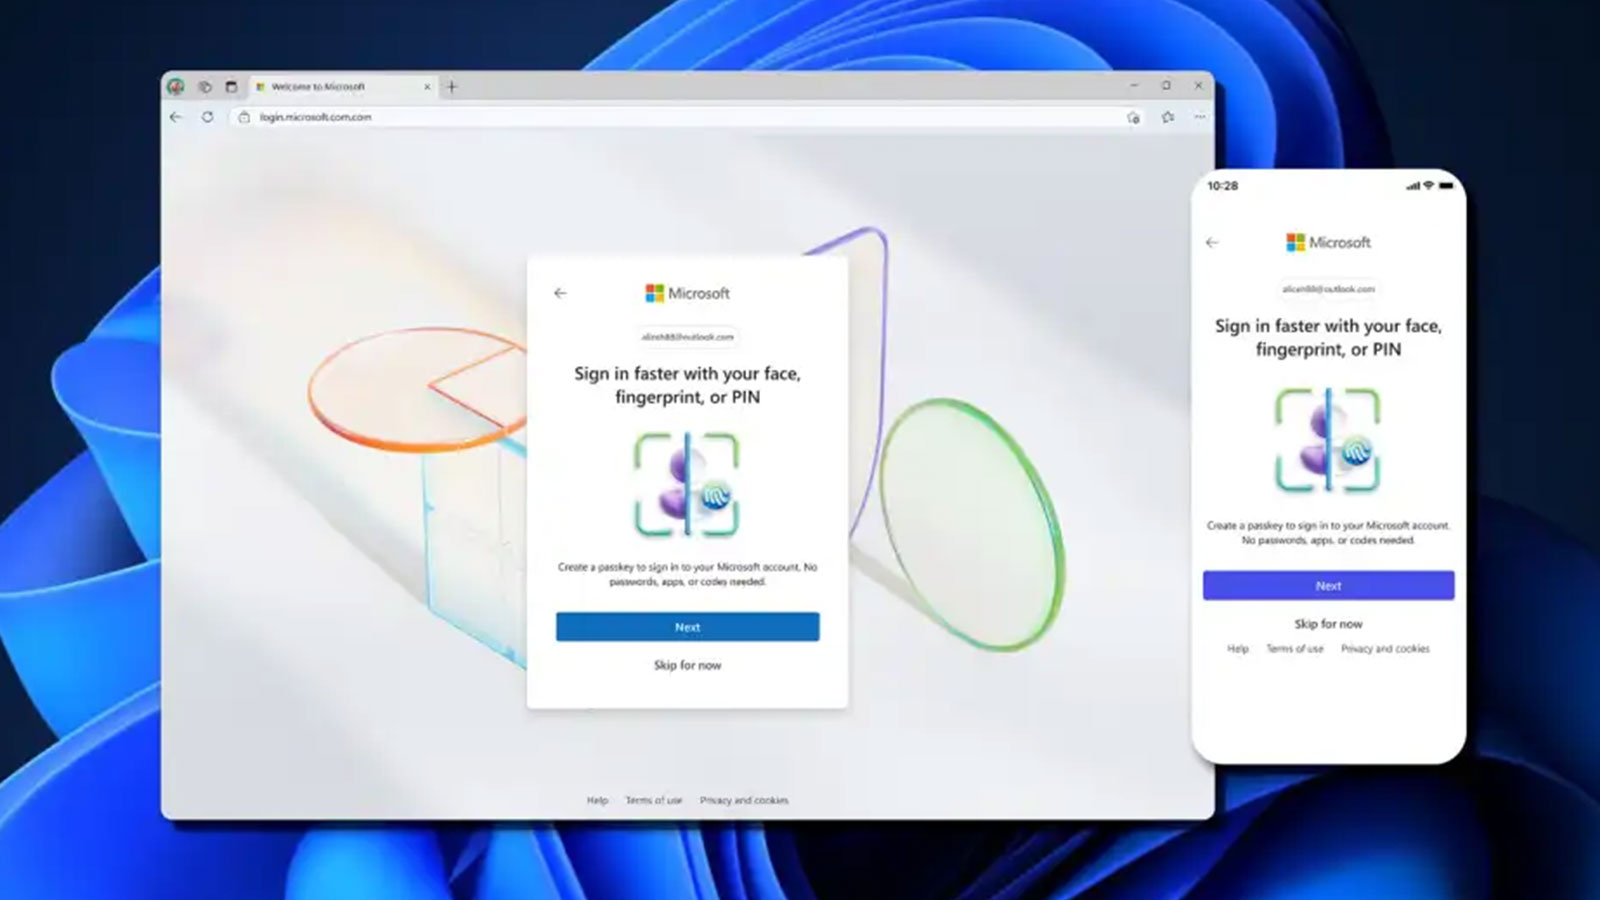The width and height of the screenshot is (1600, 900).
Task: Tap the 10:28 clock on phone status bar
Action: [x=1222, y=186]
